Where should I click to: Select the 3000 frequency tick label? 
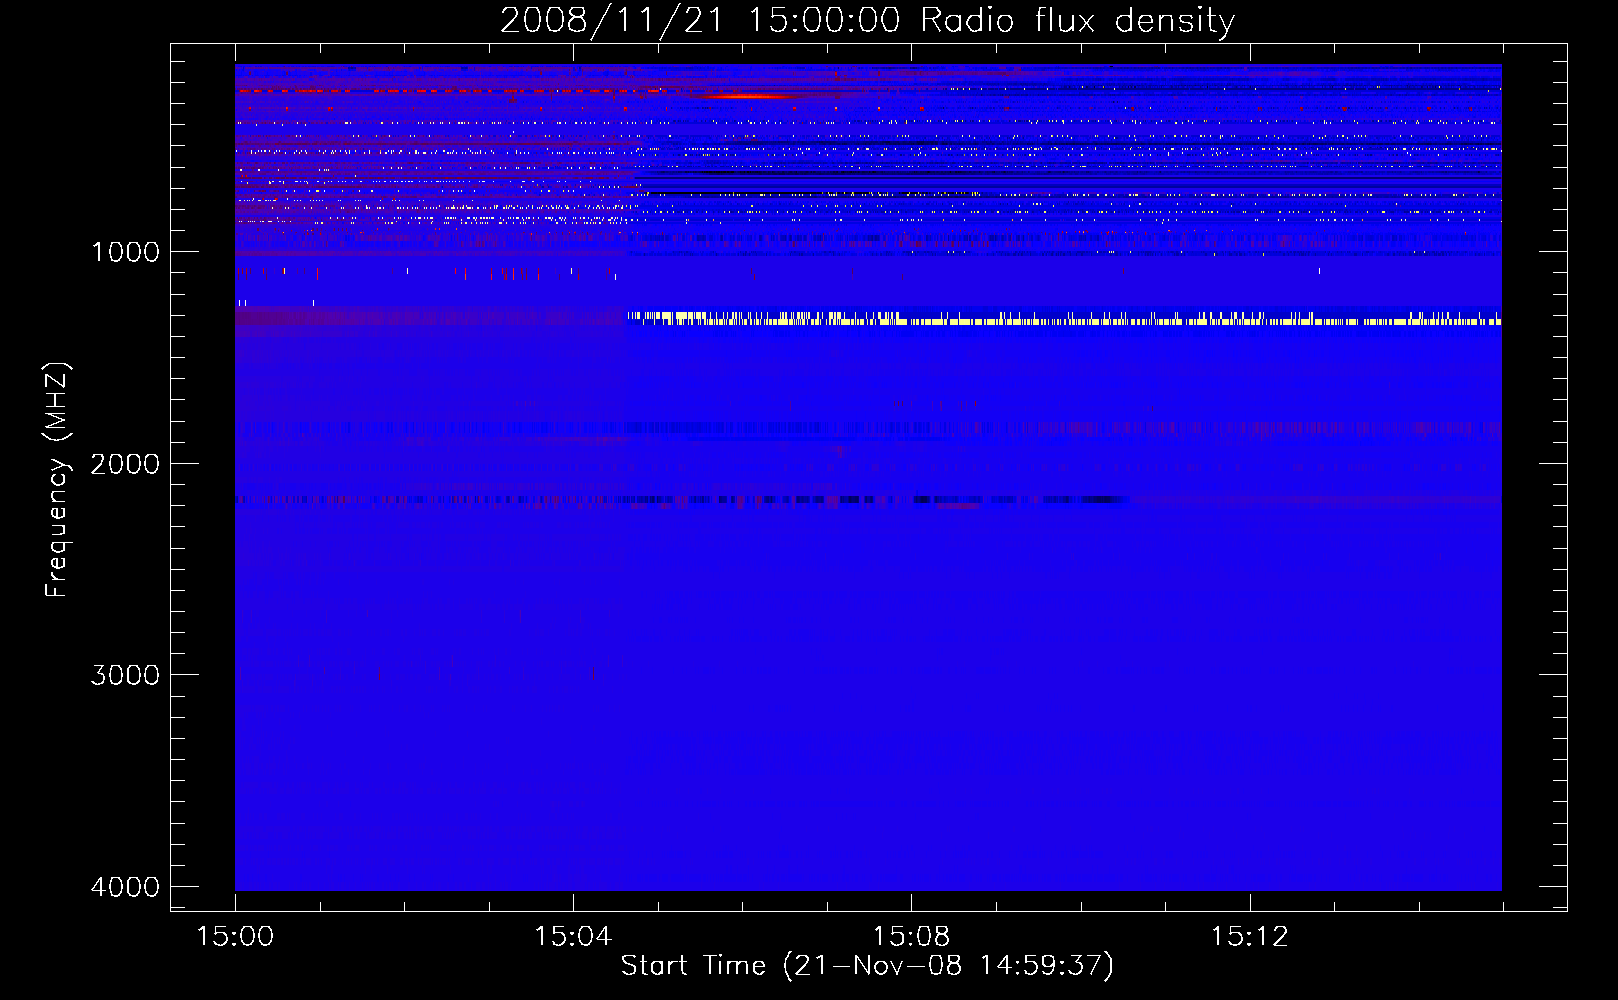click(x=125, y=675)
